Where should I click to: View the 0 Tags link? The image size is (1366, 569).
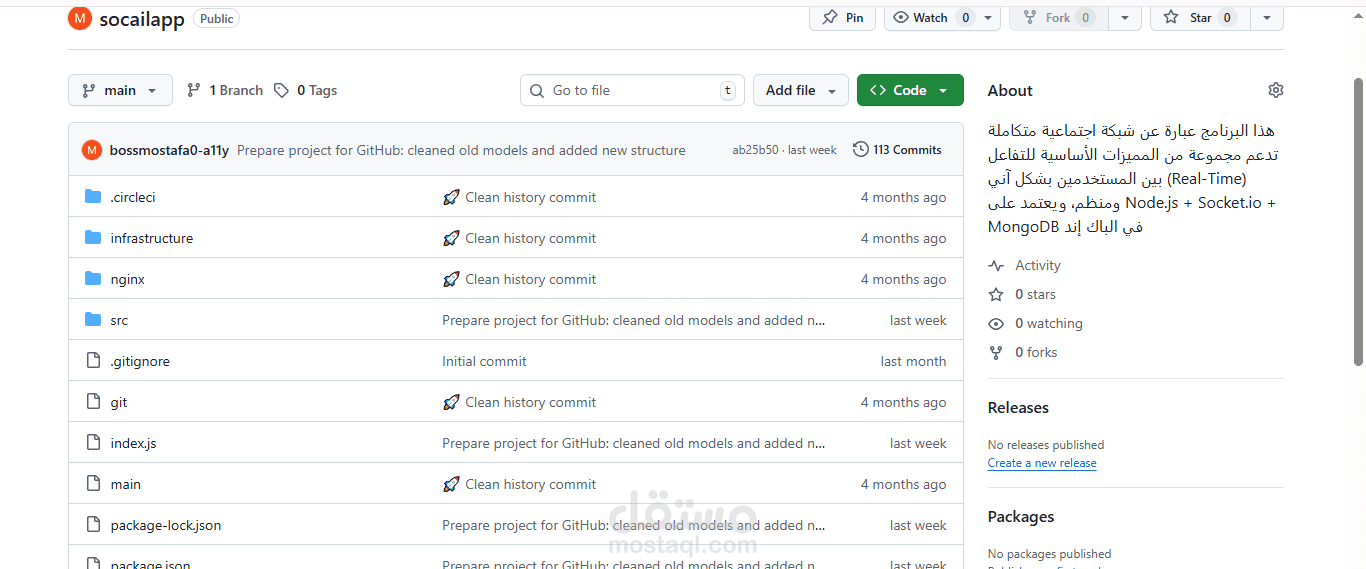306,90
